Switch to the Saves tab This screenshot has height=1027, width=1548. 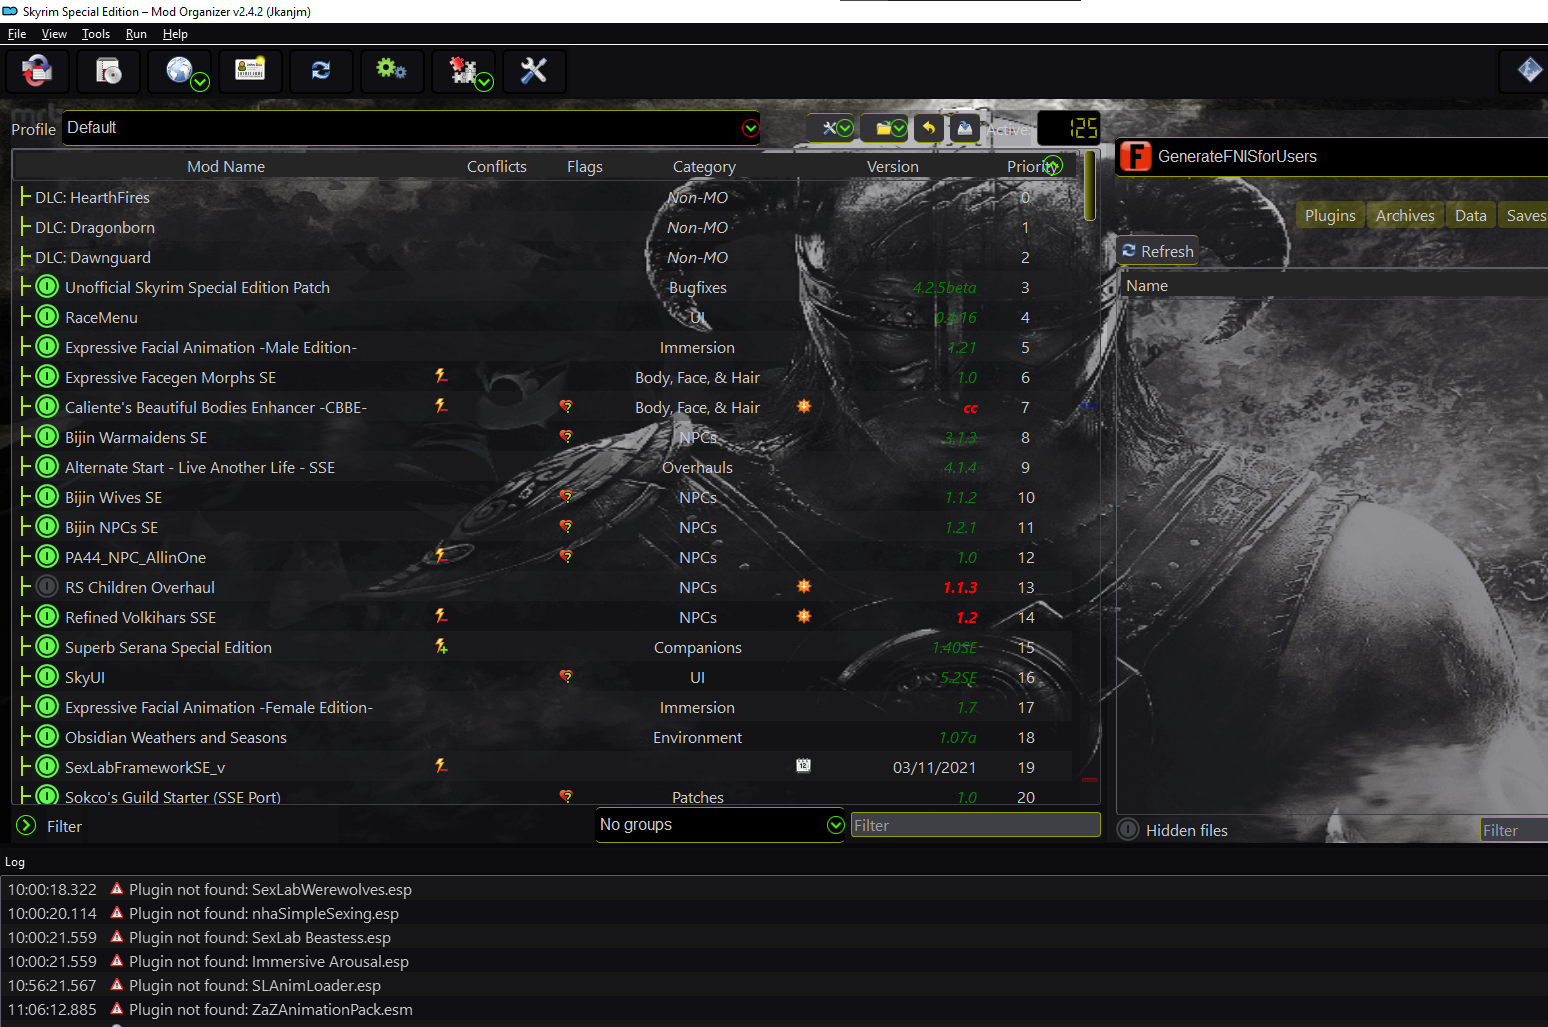(x=1525, y=215)
